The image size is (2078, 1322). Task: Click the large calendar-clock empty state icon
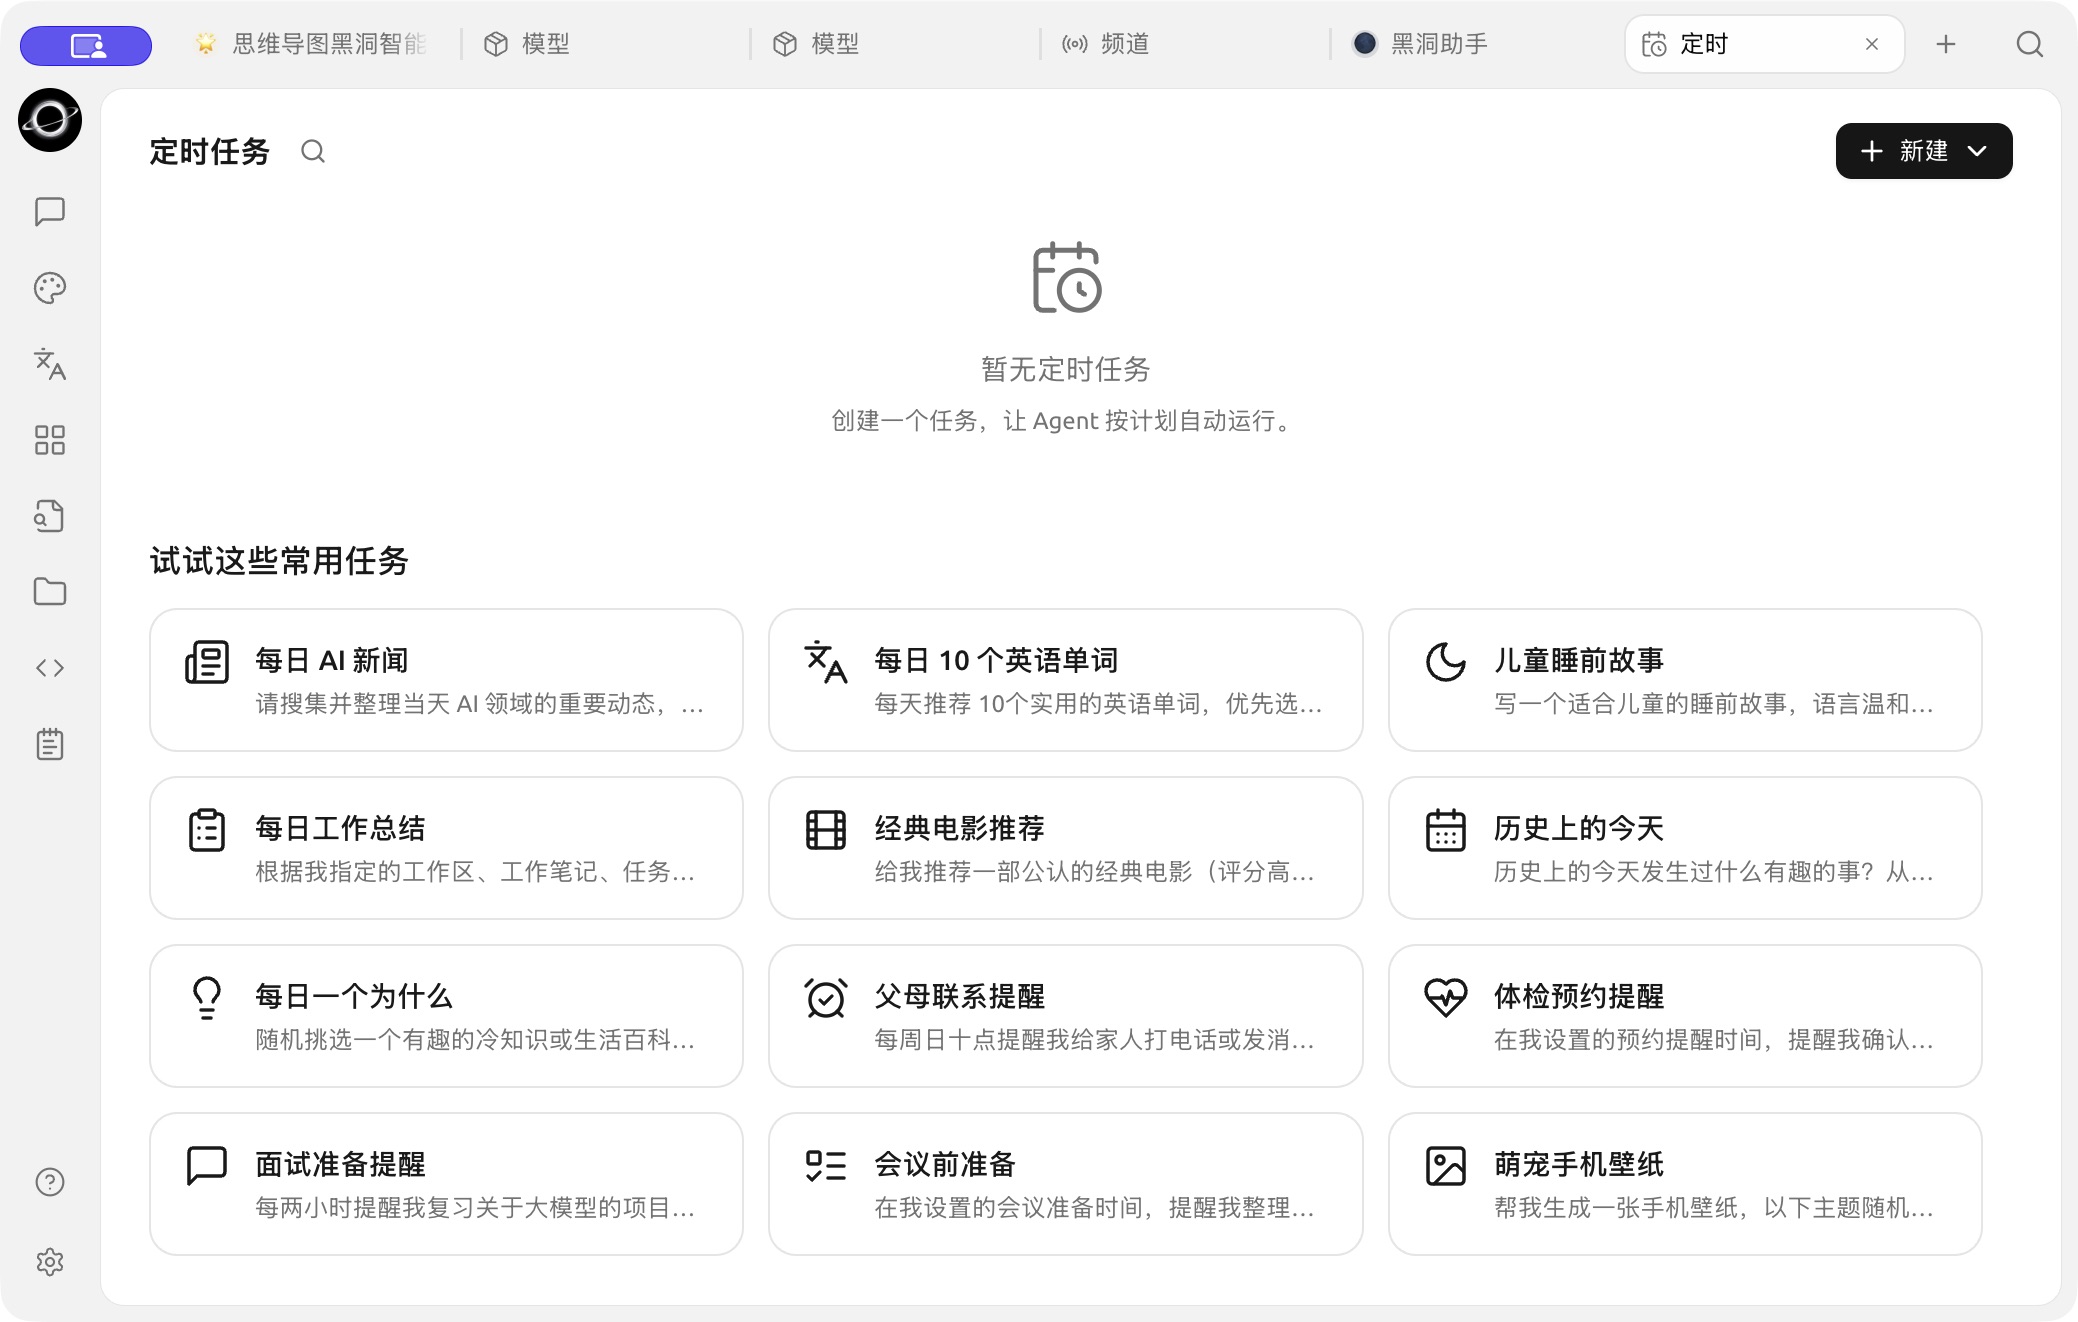[1066, 277]
